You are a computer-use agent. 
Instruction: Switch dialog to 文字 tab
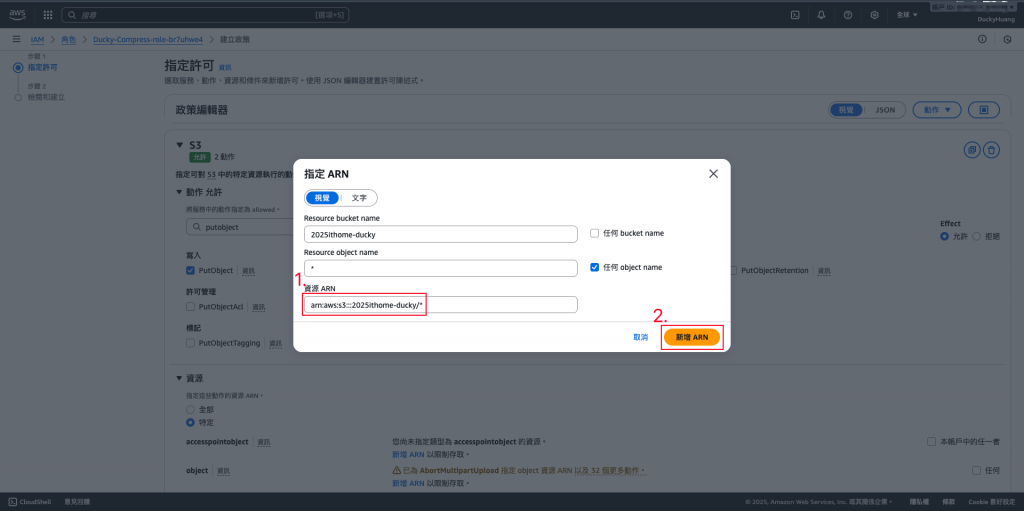coord(359,198)
